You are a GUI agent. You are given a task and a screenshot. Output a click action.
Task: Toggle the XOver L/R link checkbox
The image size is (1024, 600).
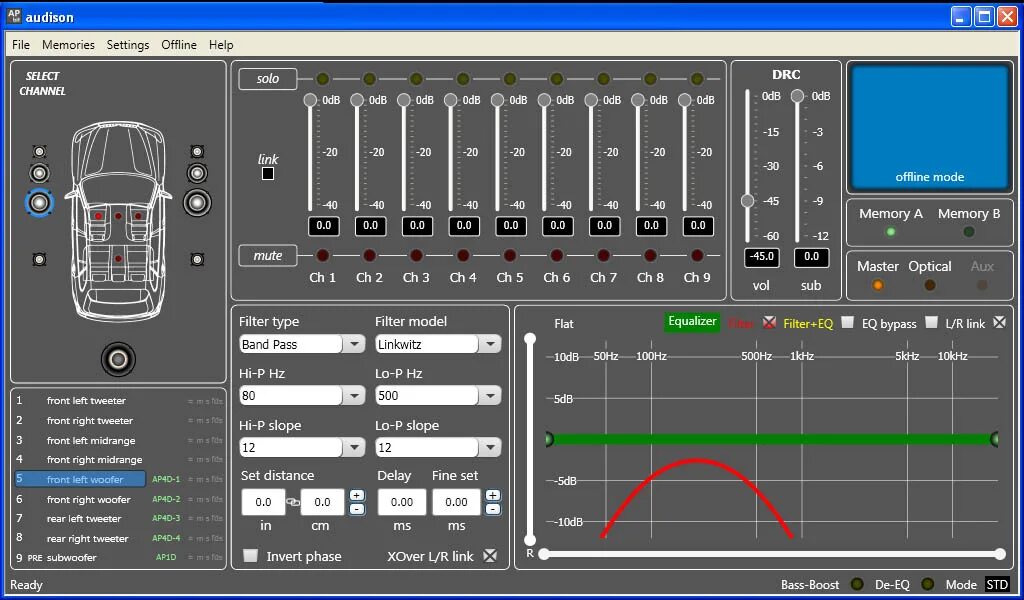click(x=490, y=556)
